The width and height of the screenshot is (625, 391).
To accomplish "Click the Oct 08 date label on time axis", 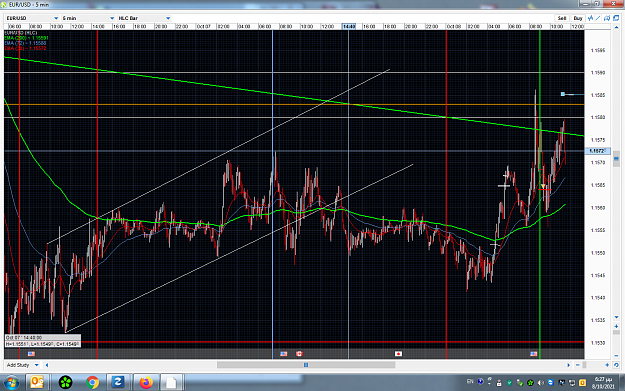I will (454, 26).
